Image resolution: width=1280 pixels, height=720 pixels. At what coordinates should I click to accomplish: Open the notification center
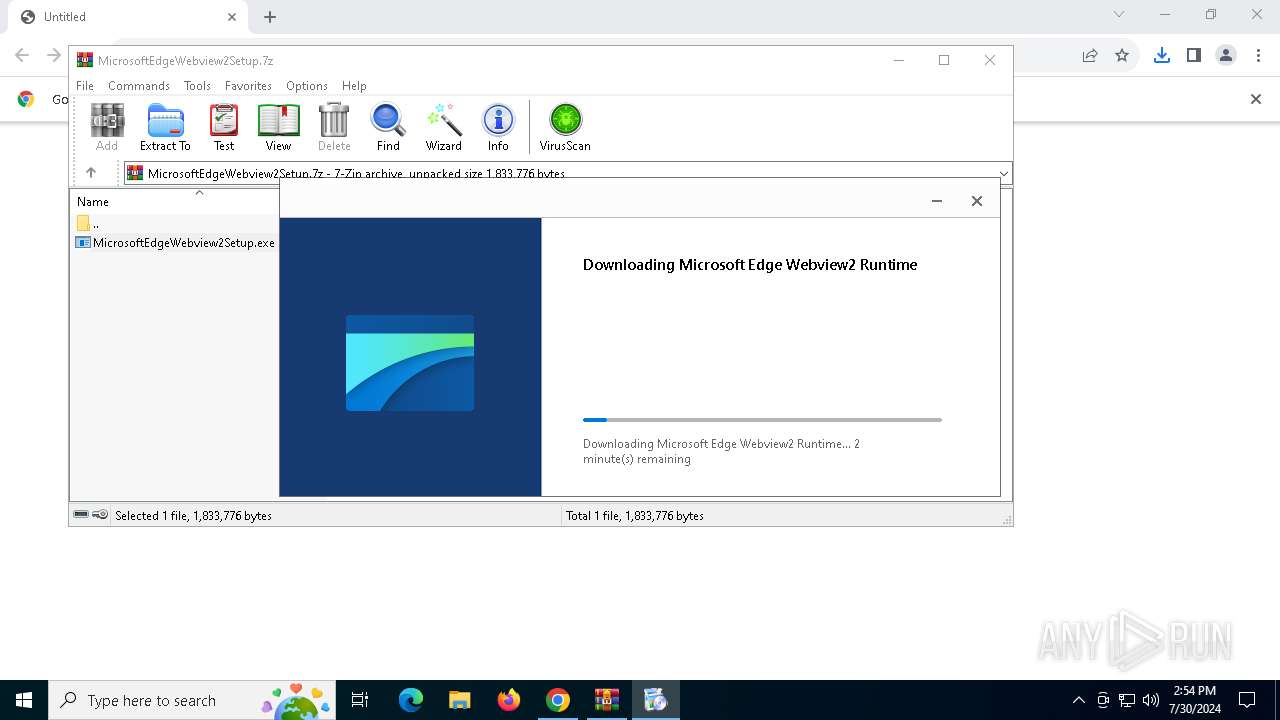[x=1247, y=700]
